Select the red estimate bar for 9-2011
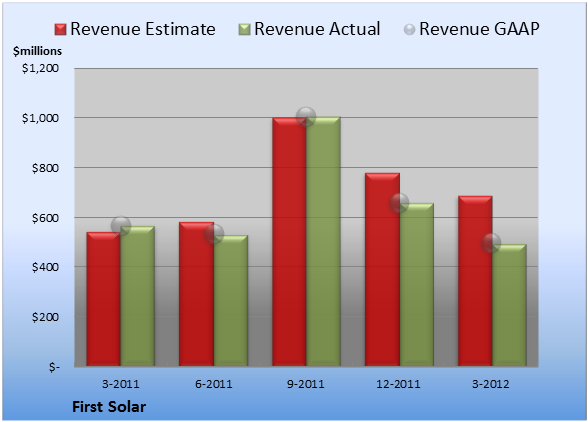Image resolution: width=588 pixels, height=422 pixels. click(290, 242)
